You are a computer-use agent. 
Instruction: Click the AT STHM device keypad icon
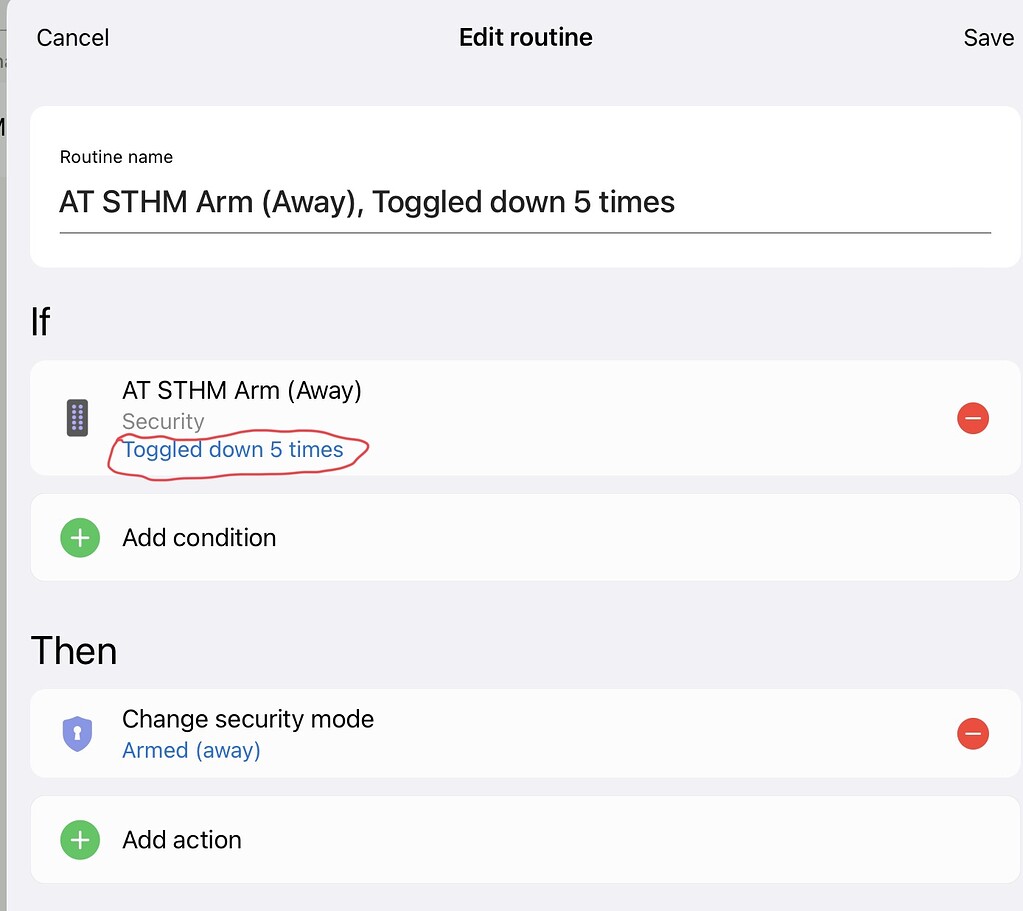(x=77, y=417)
